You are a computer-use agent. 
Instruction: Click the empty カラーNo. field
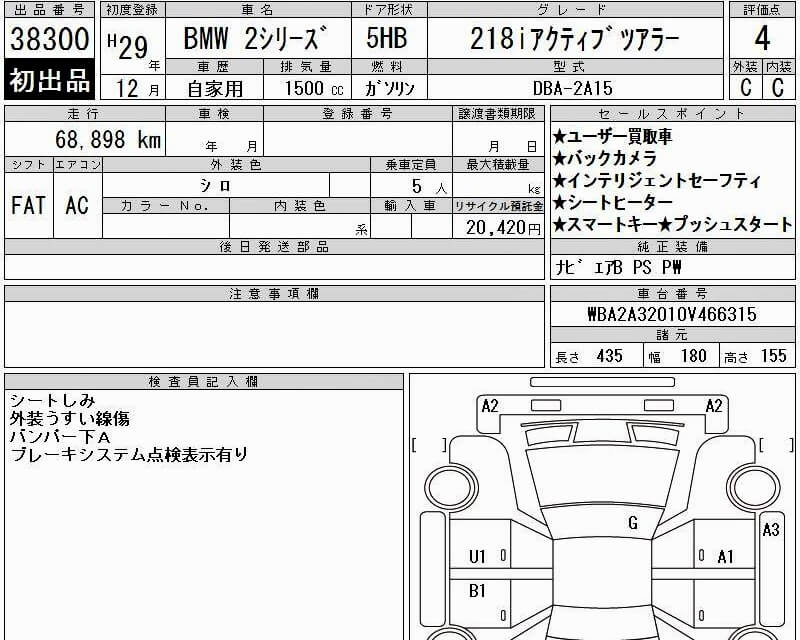166,226
